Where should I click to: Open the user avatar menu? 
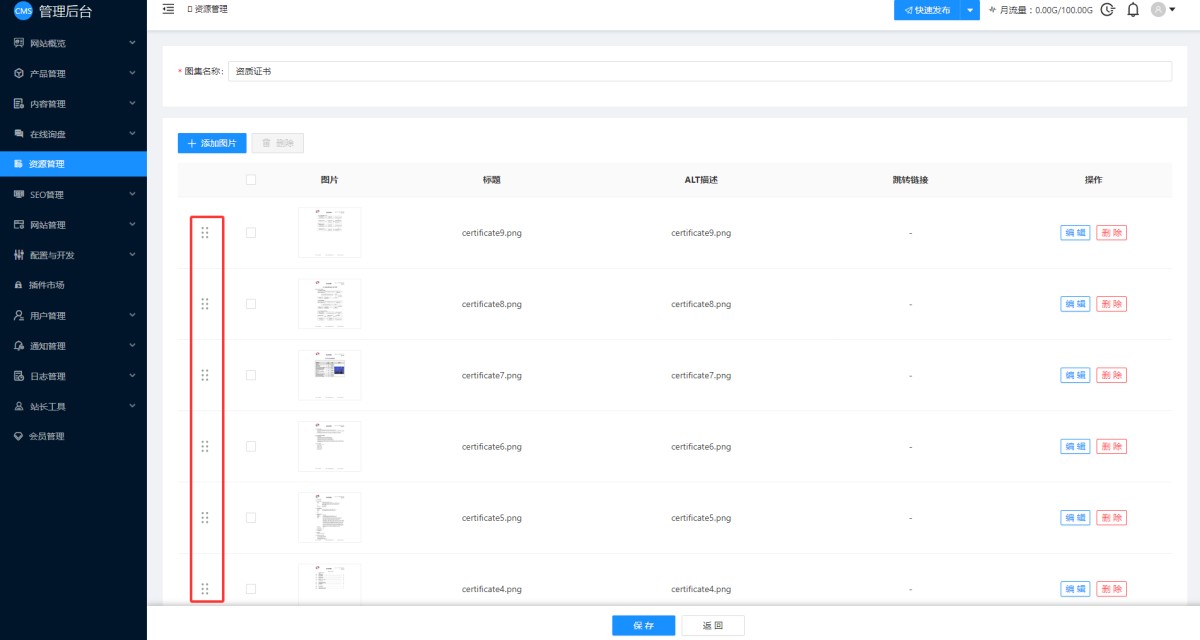pos(1163,10)
